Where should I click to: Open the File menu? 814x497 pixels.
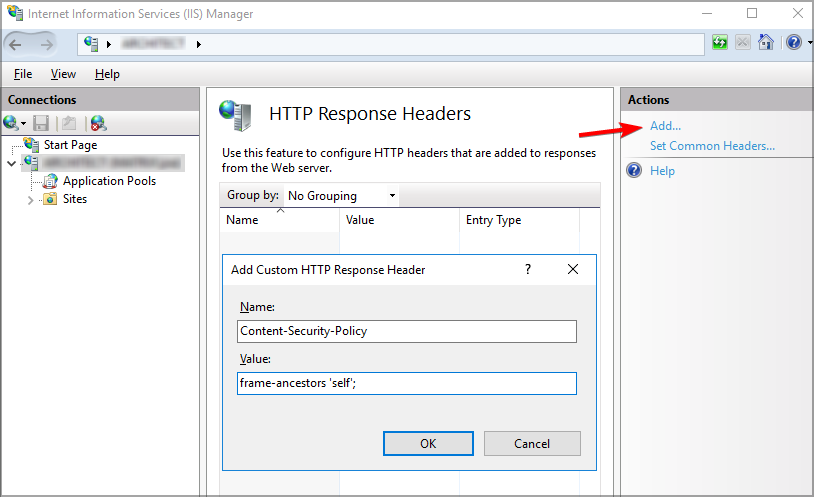23,74
